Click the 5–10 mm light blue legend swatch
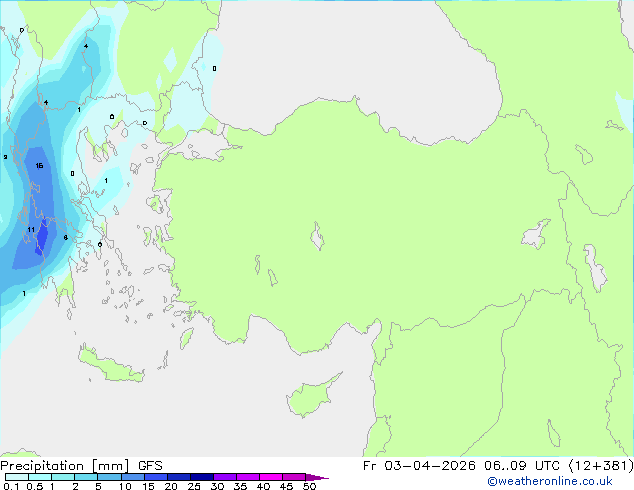Screen dimensions: 634x490 (109, 477)
